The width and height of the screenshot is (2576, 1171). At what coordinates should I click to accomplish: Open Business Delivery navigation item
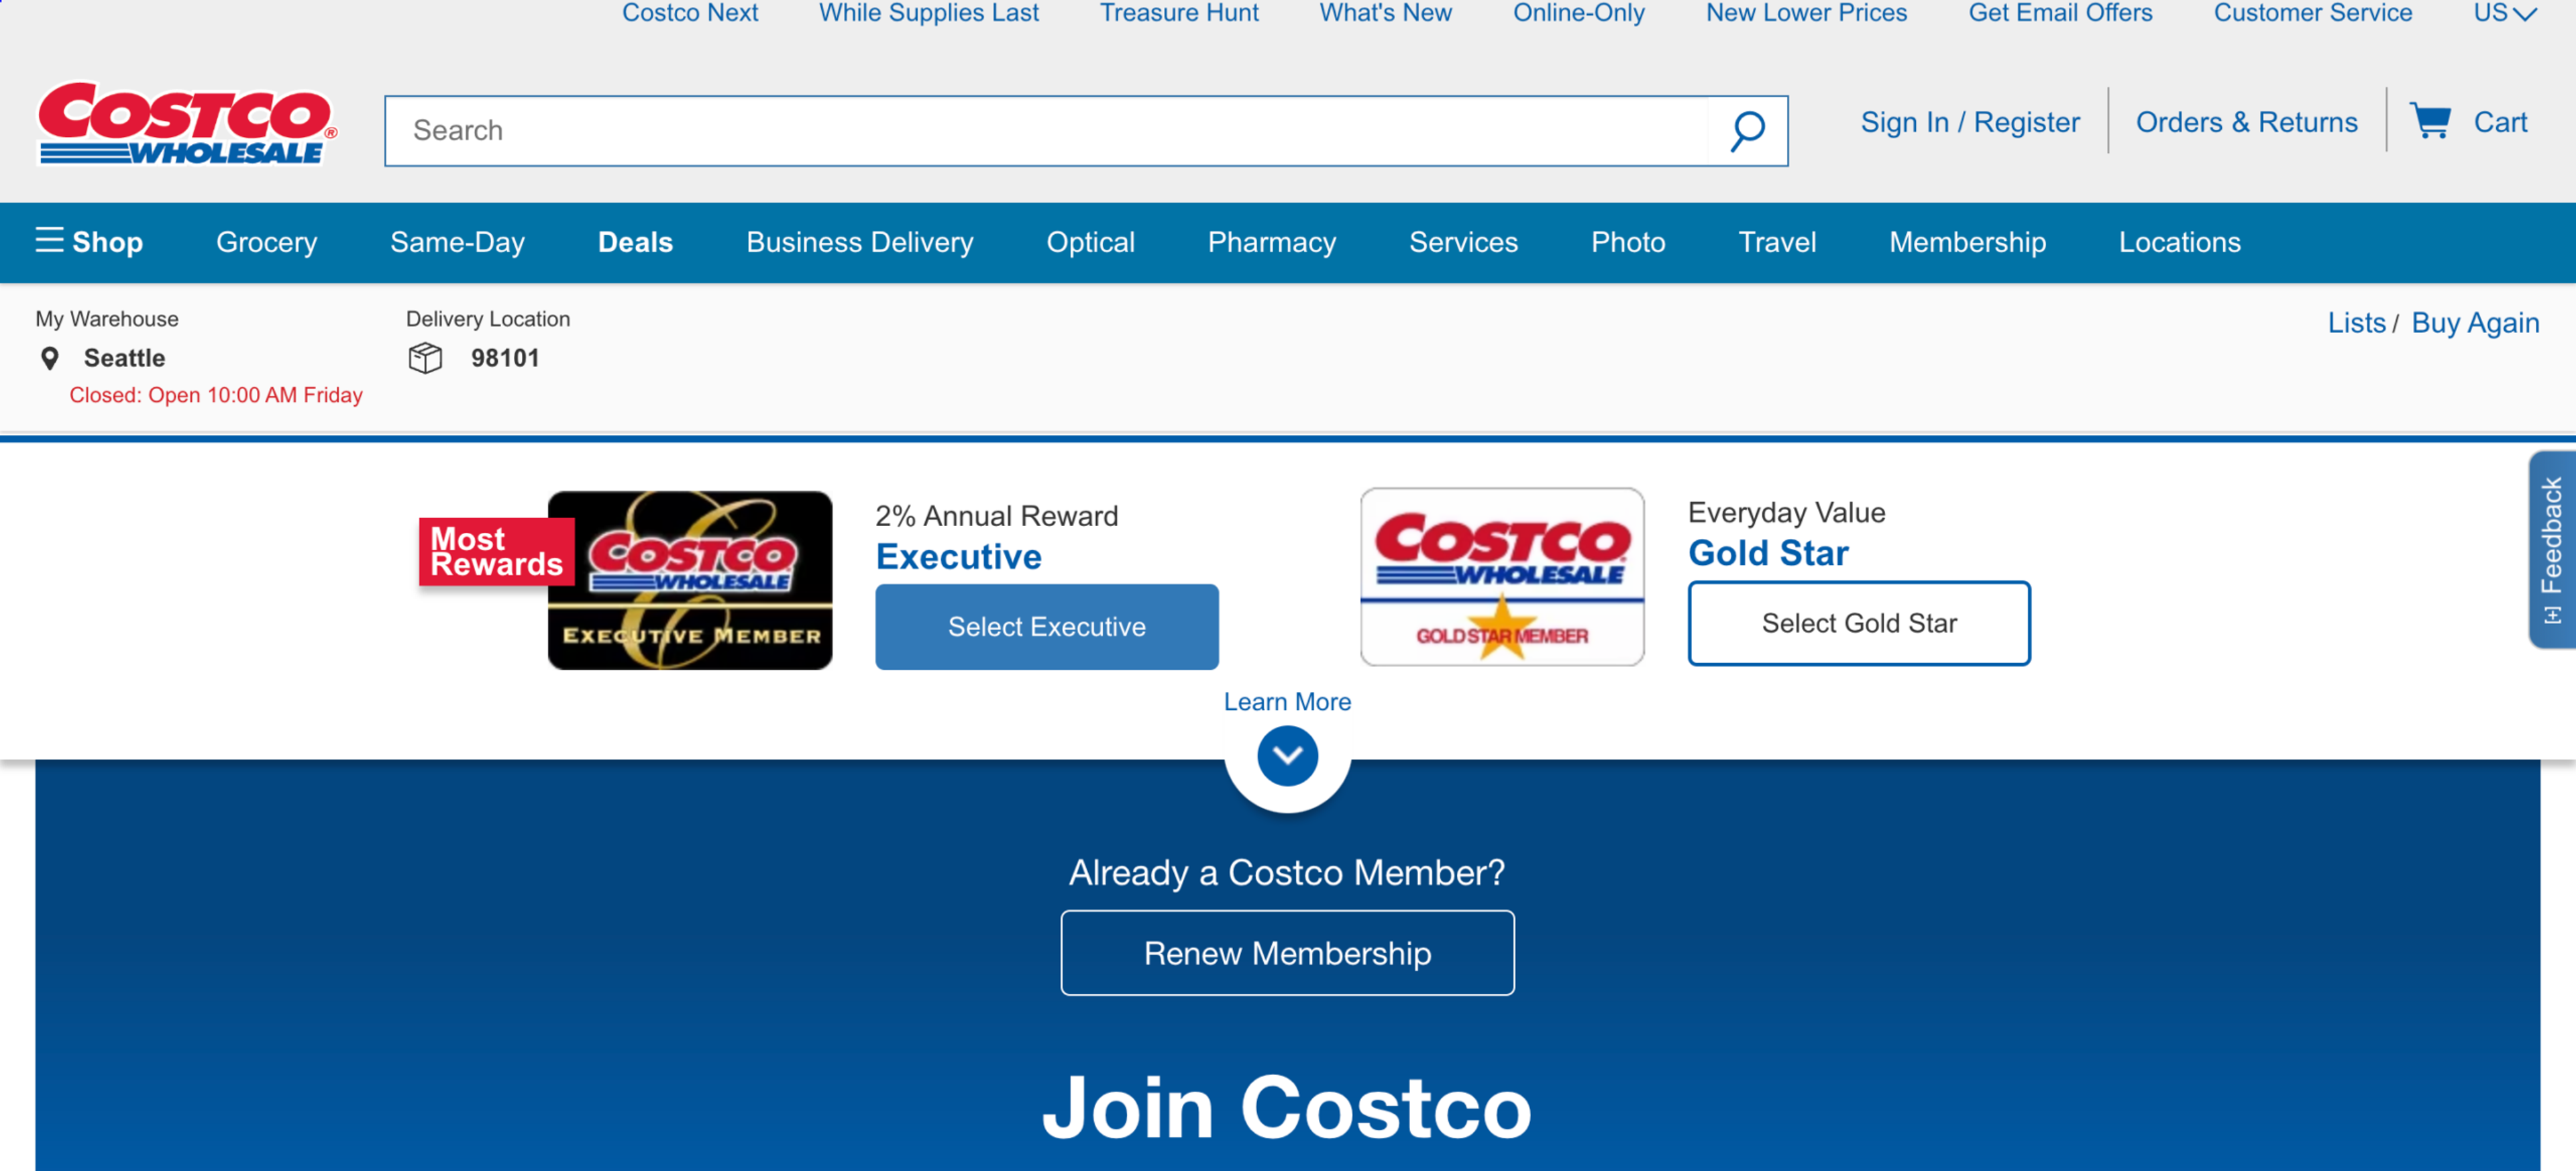(859, 242)
